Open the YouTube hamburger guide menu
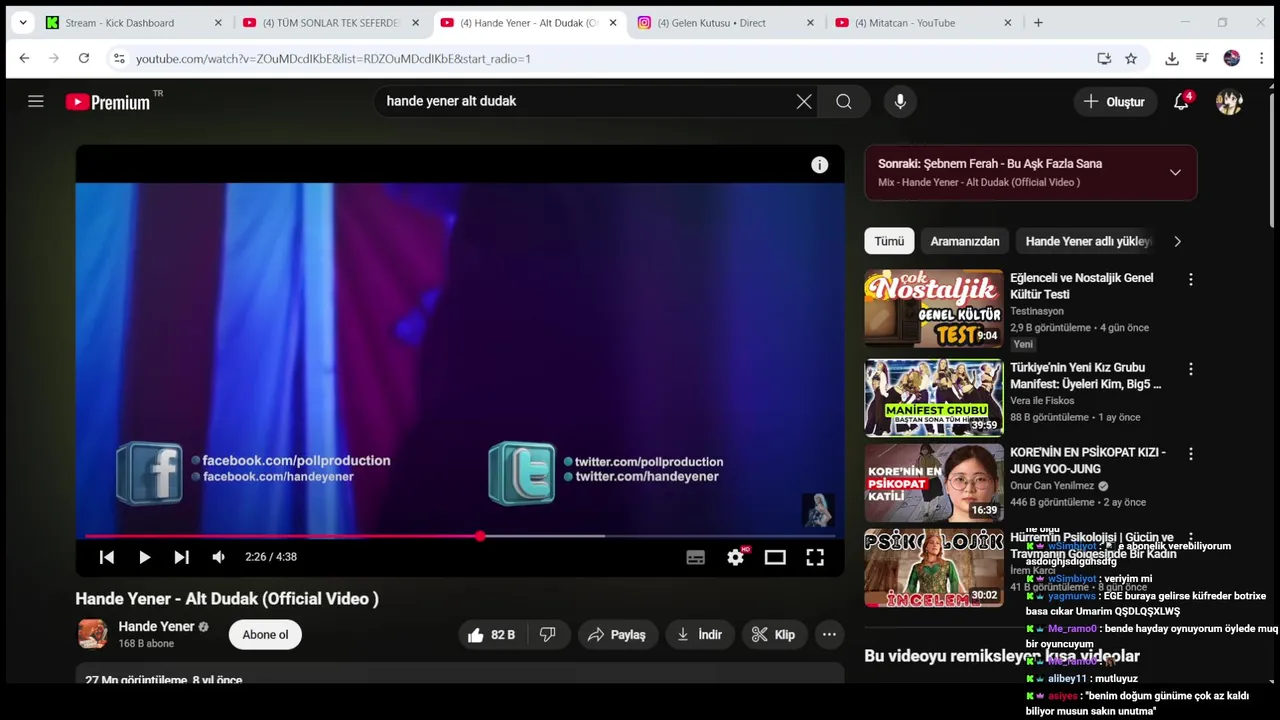Screen dimensions: 1280x720 (36, 101)
